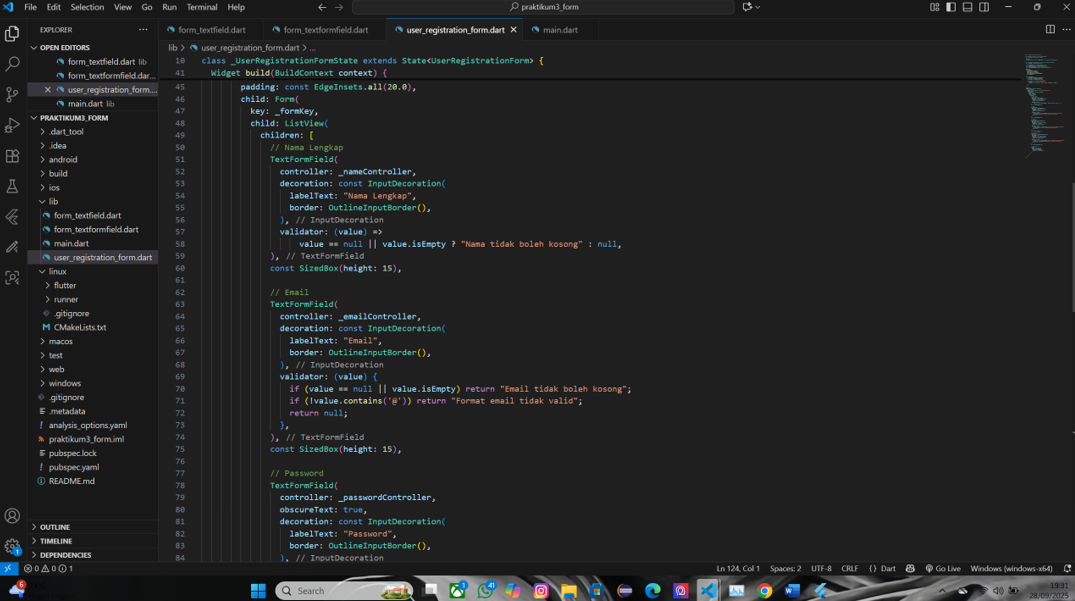This screenshot has height=601, width=1075.
Task: Open the Search view in activity bar
Action: point(12,64)
